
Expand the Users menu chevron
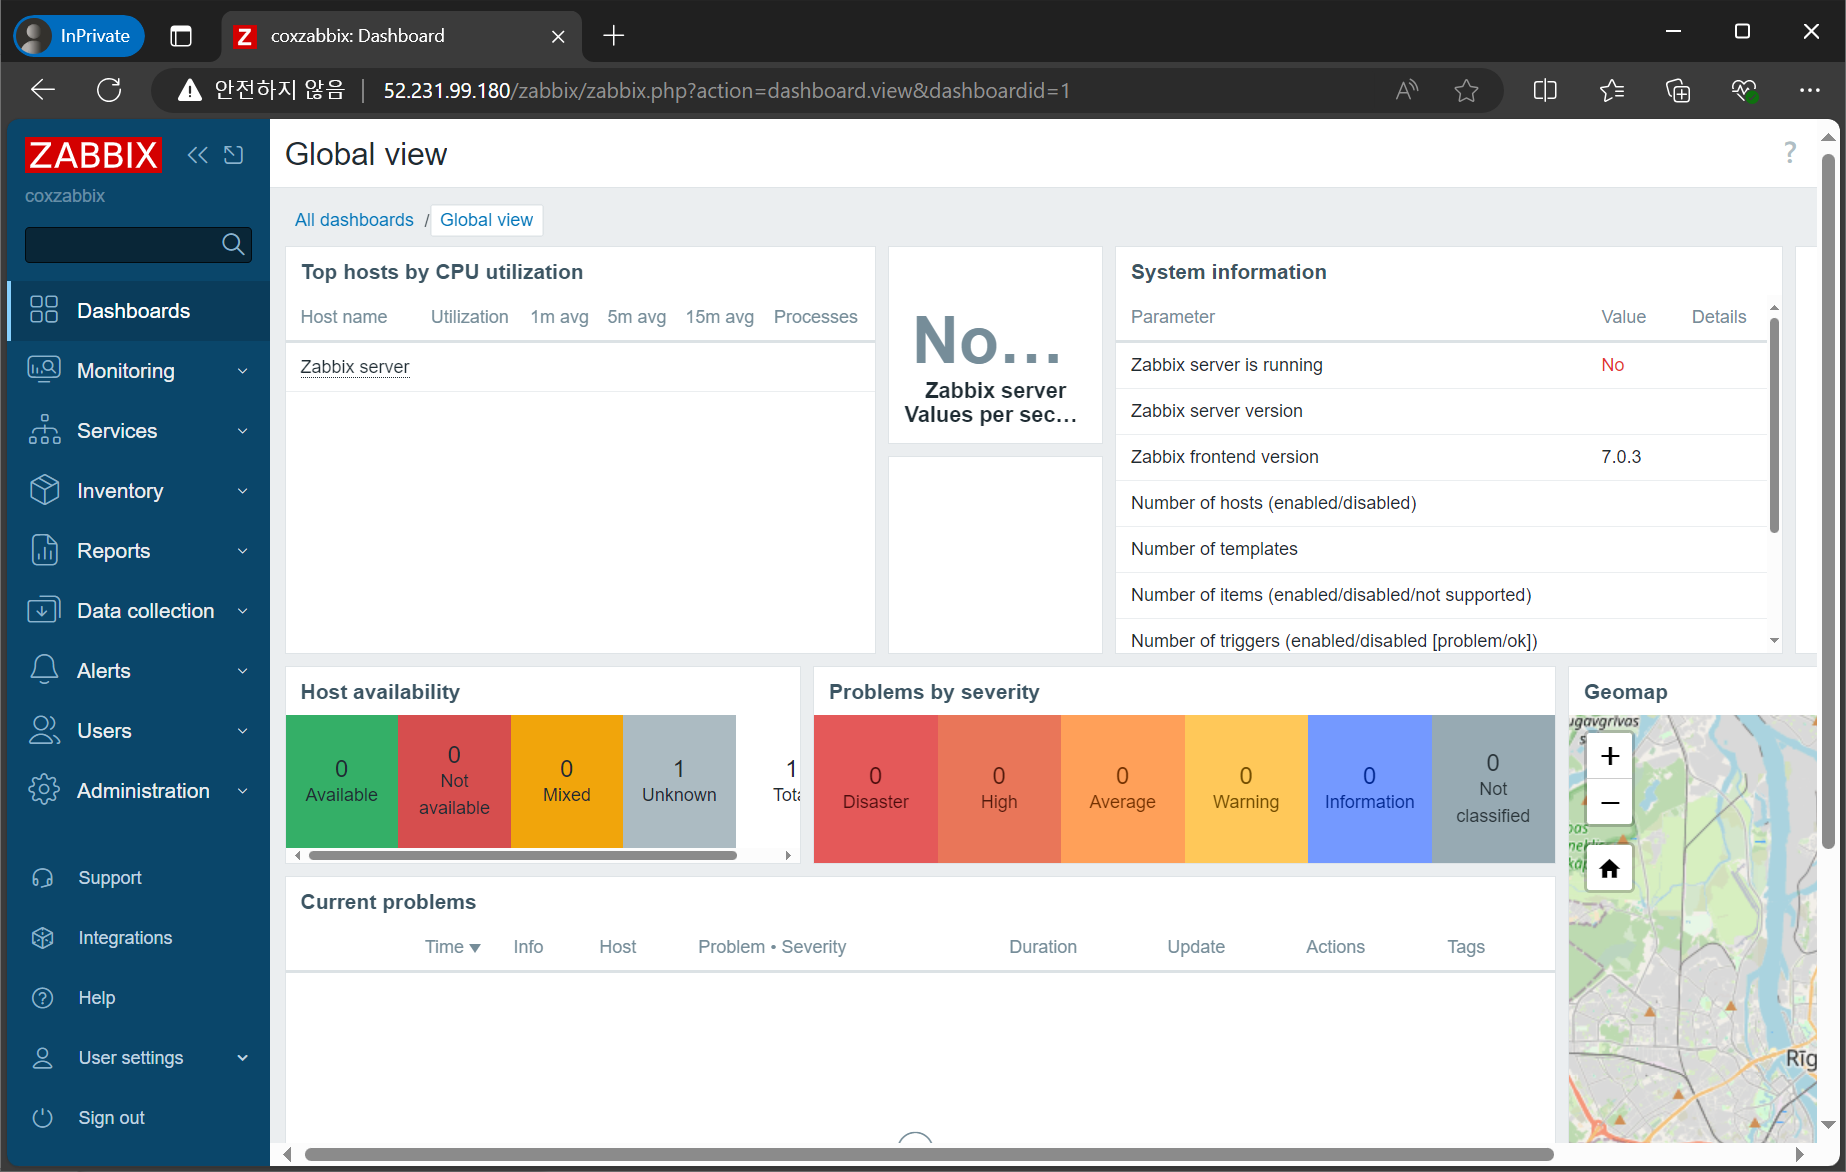[242, 731]
